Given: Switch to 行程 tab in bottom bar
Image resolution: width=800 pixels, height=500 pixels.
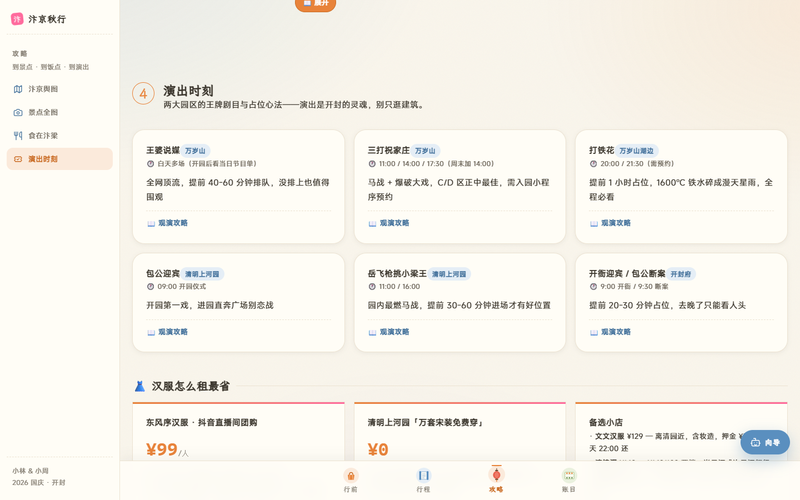Looking at the screenshot, I should (423, 480).
